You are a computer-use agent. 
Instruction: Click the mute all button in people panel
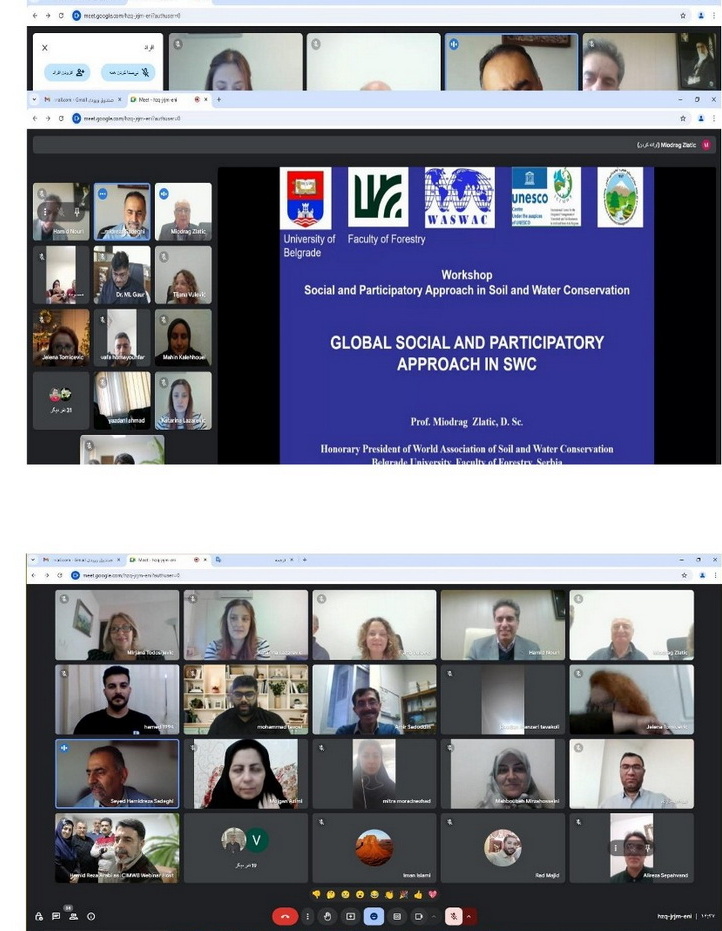pyautogui.click(x=128, y=73)
